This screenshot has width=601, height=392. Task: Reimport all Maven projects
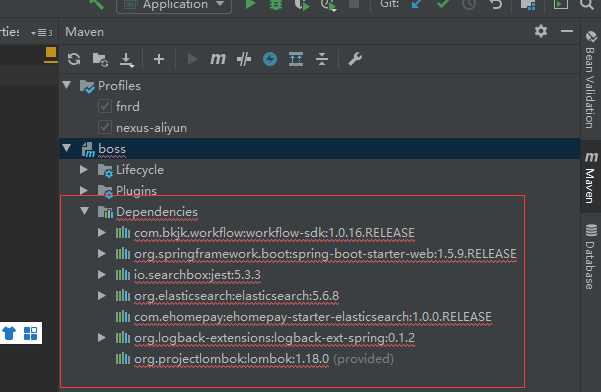[x=74, y=59]
